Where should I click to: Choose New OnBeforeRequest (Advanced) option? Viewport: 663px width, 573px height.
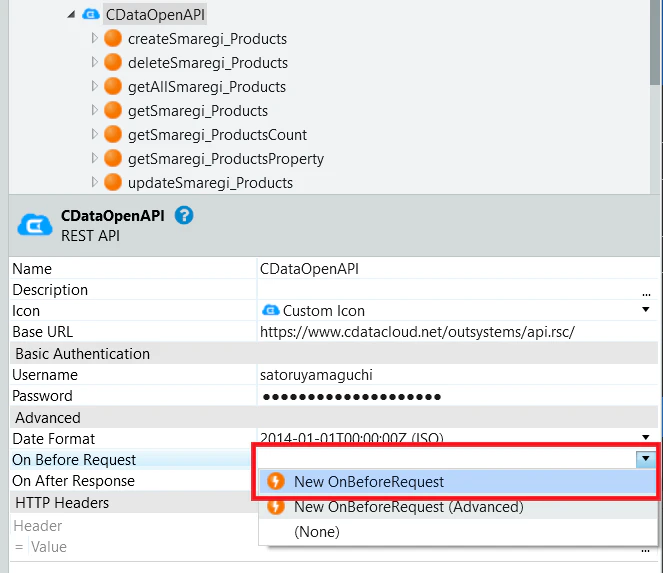458,507
